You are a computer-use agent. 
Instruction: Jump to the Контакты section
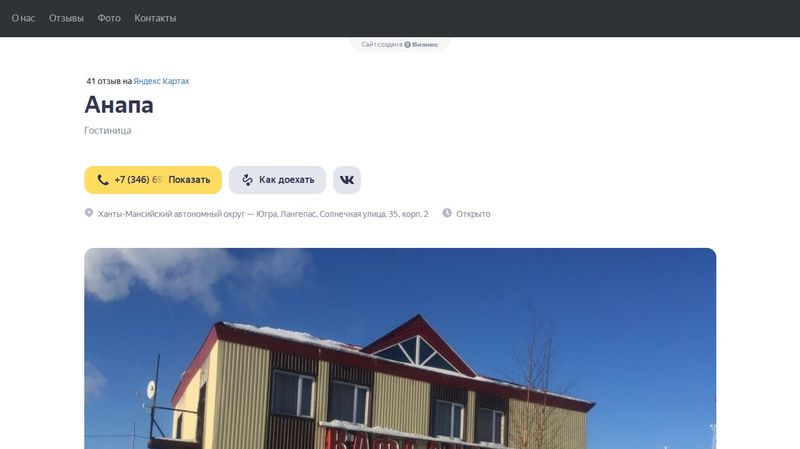click(155, 18)
